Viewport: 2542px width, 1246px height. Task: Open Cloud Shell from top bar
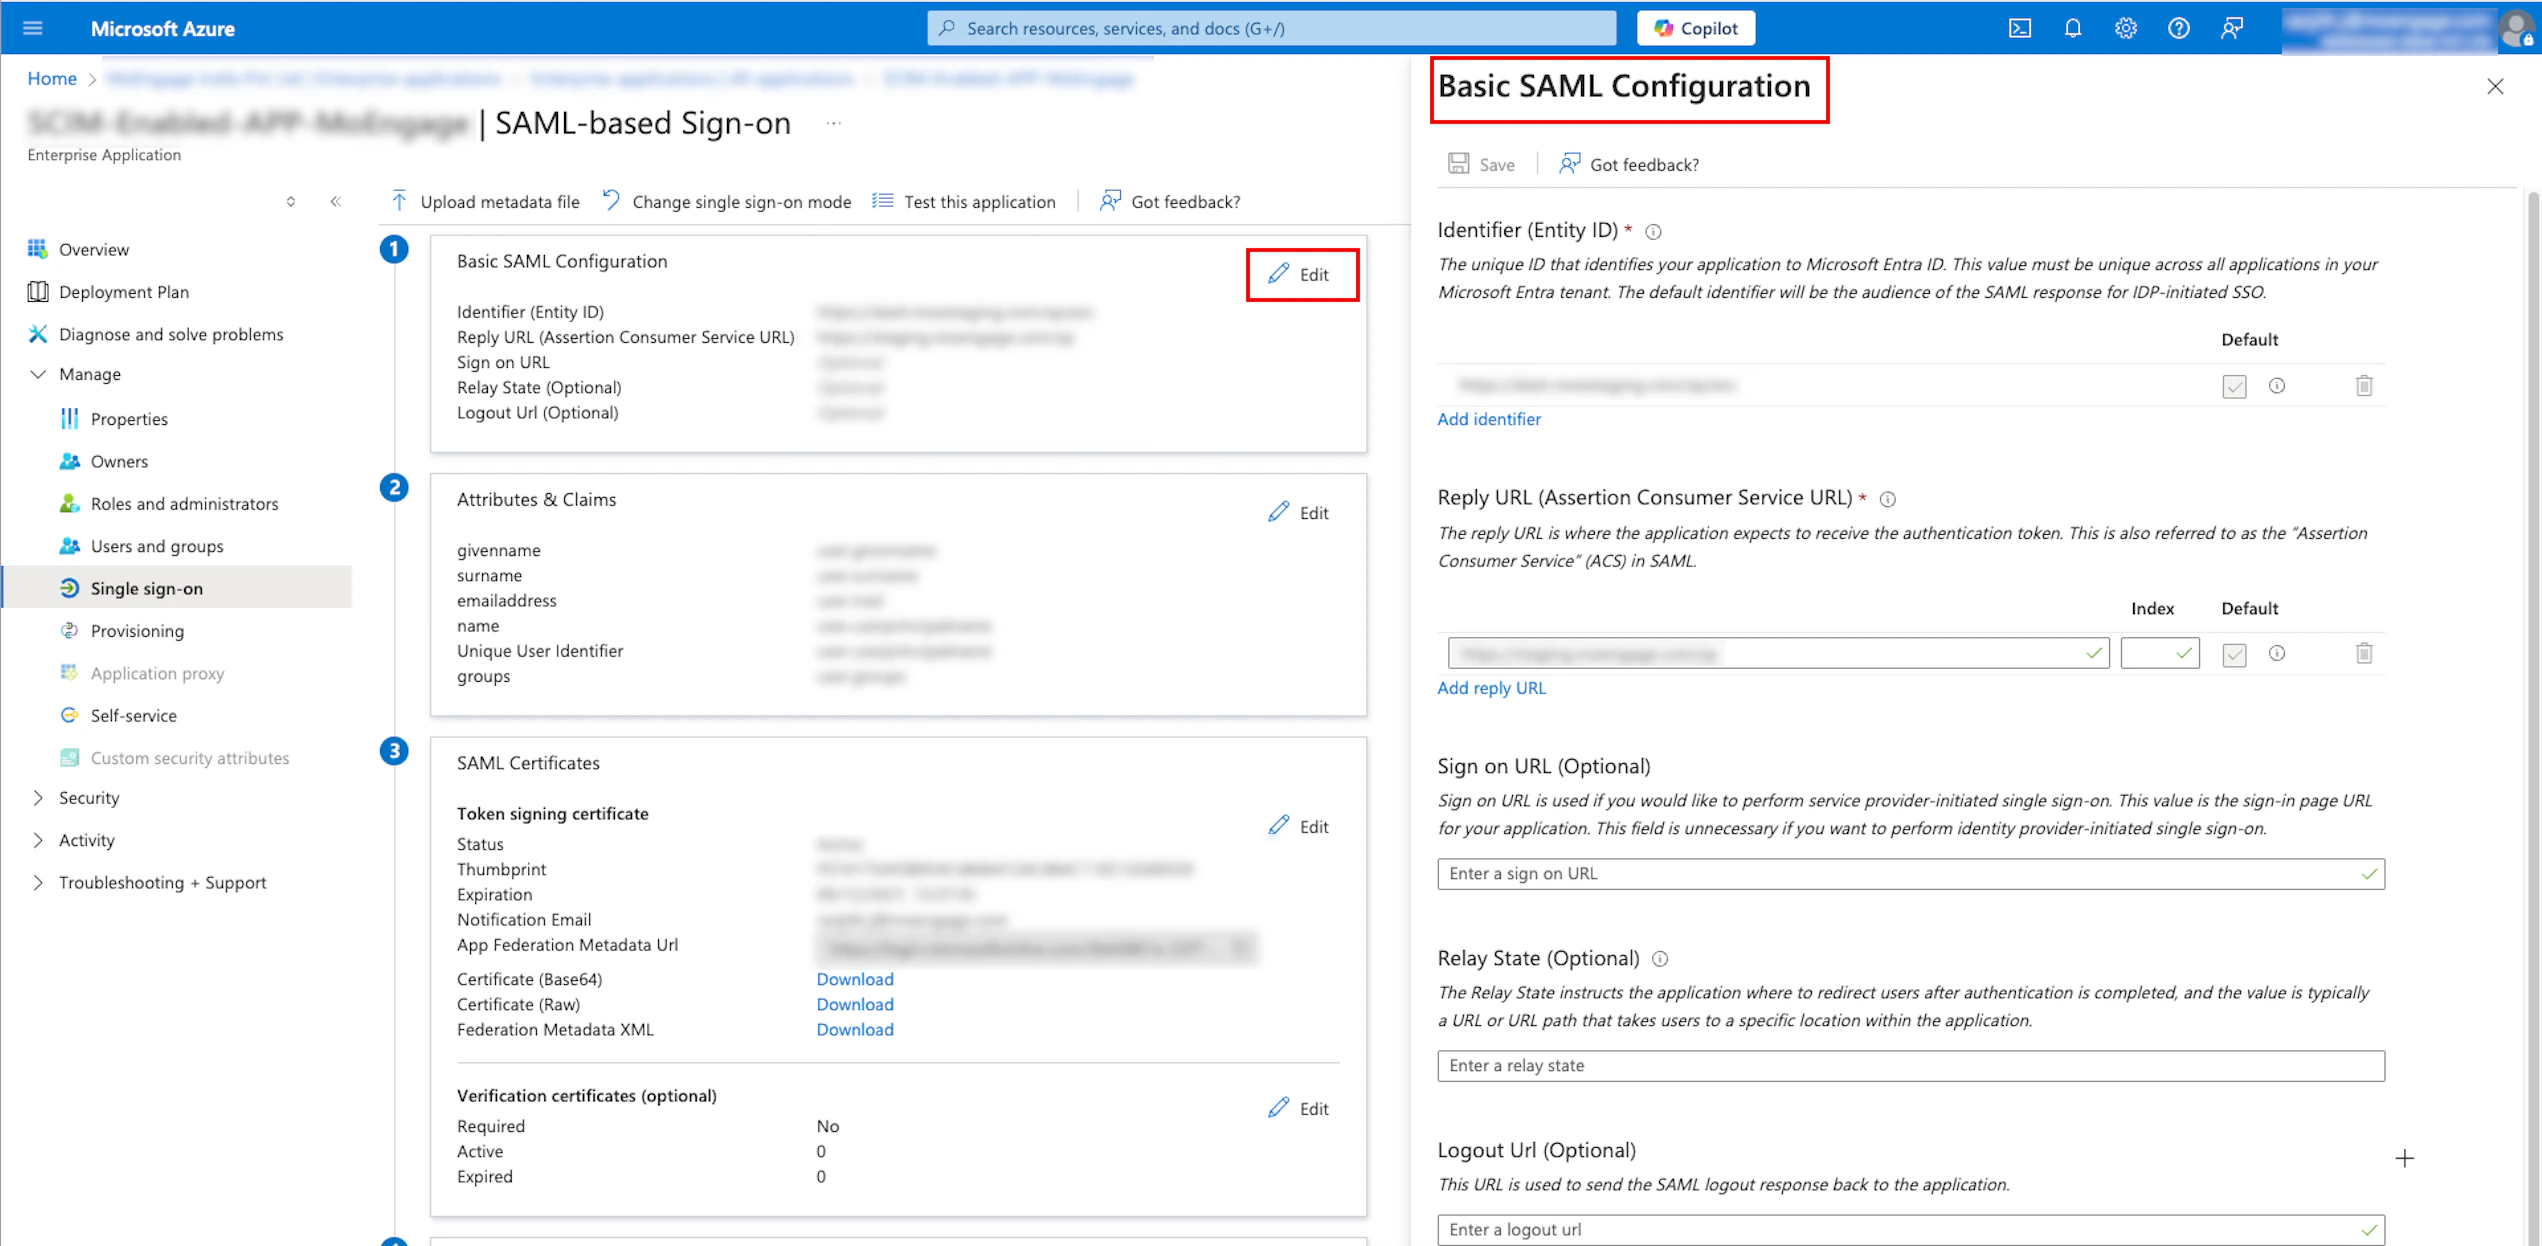[x=2019, y=28]
